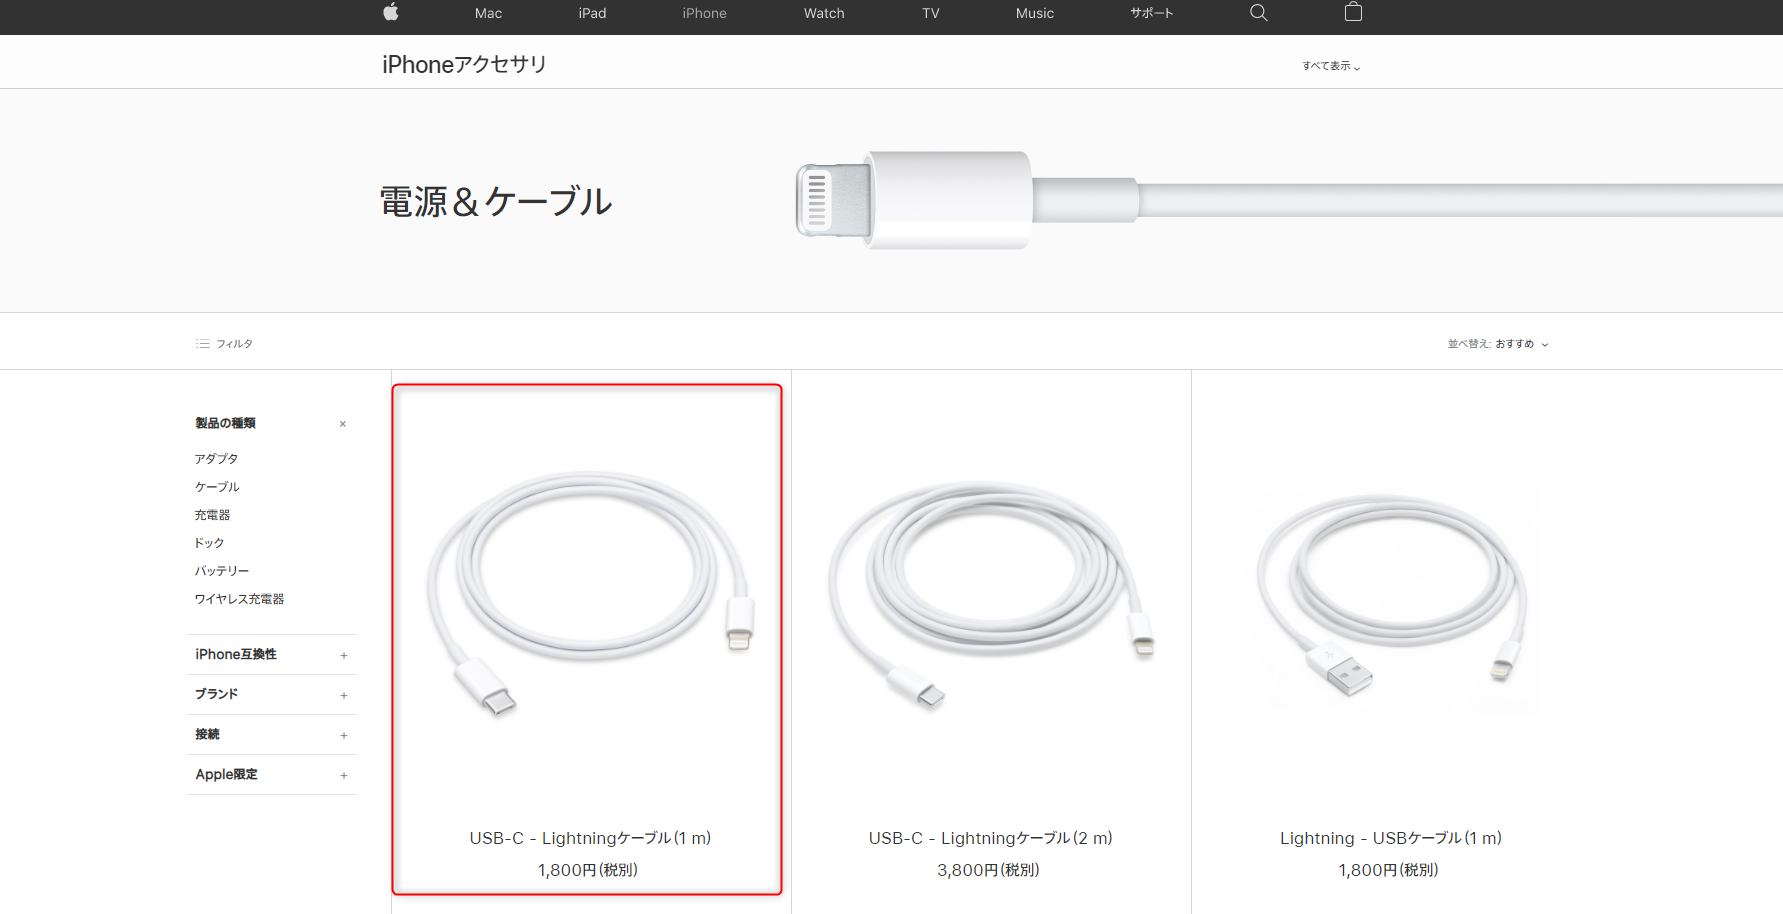Click the フィルタ list icon
1783x914 pixels.
(203, 344)
